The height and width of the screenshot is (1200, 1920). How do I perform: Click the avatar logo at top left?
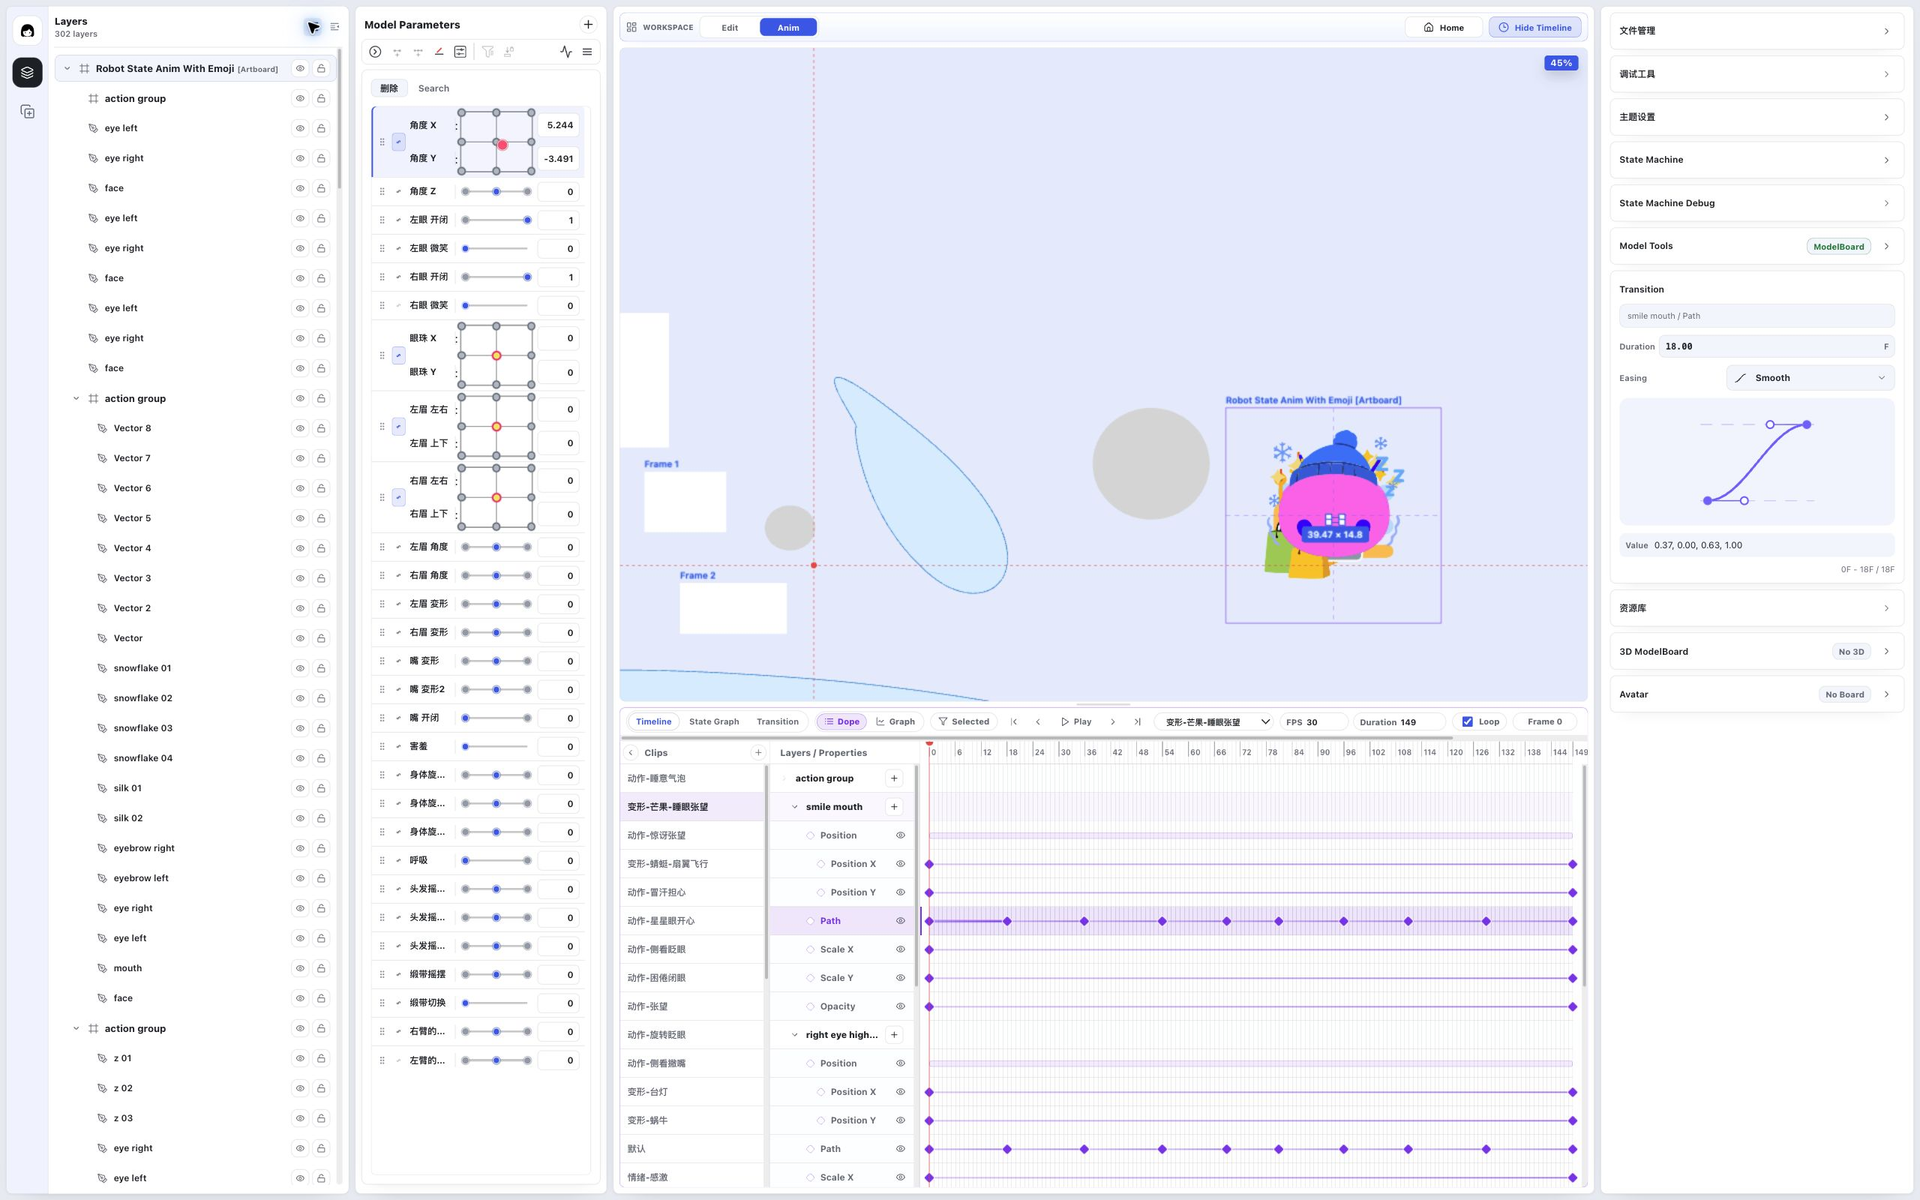coord(27,31)
